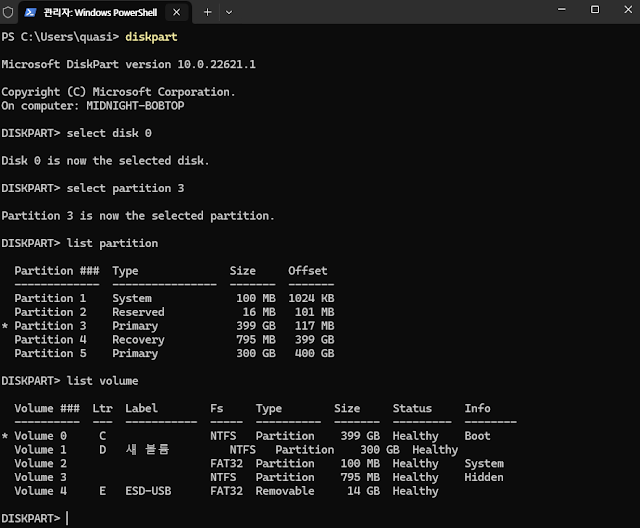Click the '14 GB' size on Volume 4 row
This screenshot has height=528, width=640.
pyautogui.click(x=364, y=491)
